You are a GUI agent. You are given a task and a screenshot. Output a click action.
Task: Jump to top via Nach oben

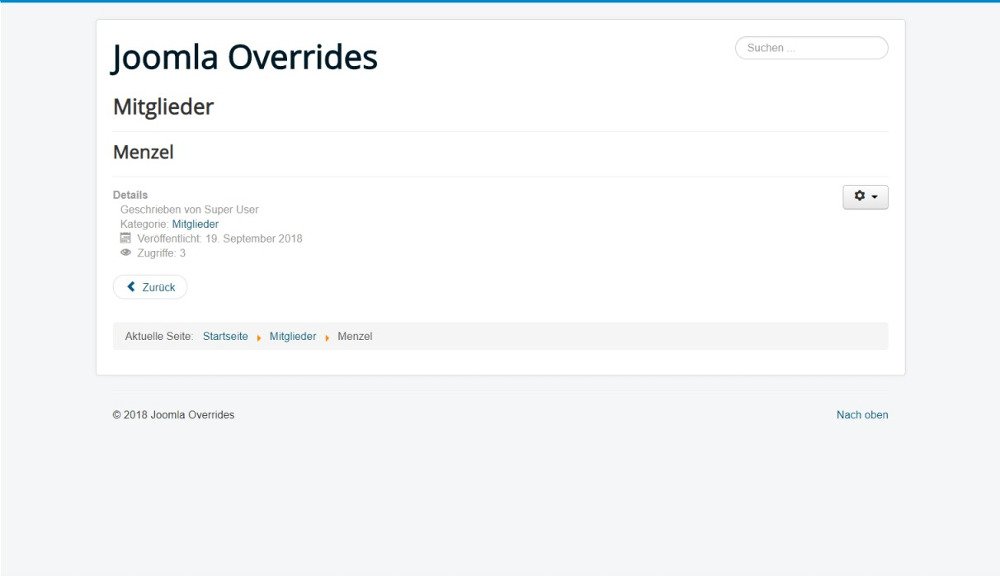tap(862, 415)
